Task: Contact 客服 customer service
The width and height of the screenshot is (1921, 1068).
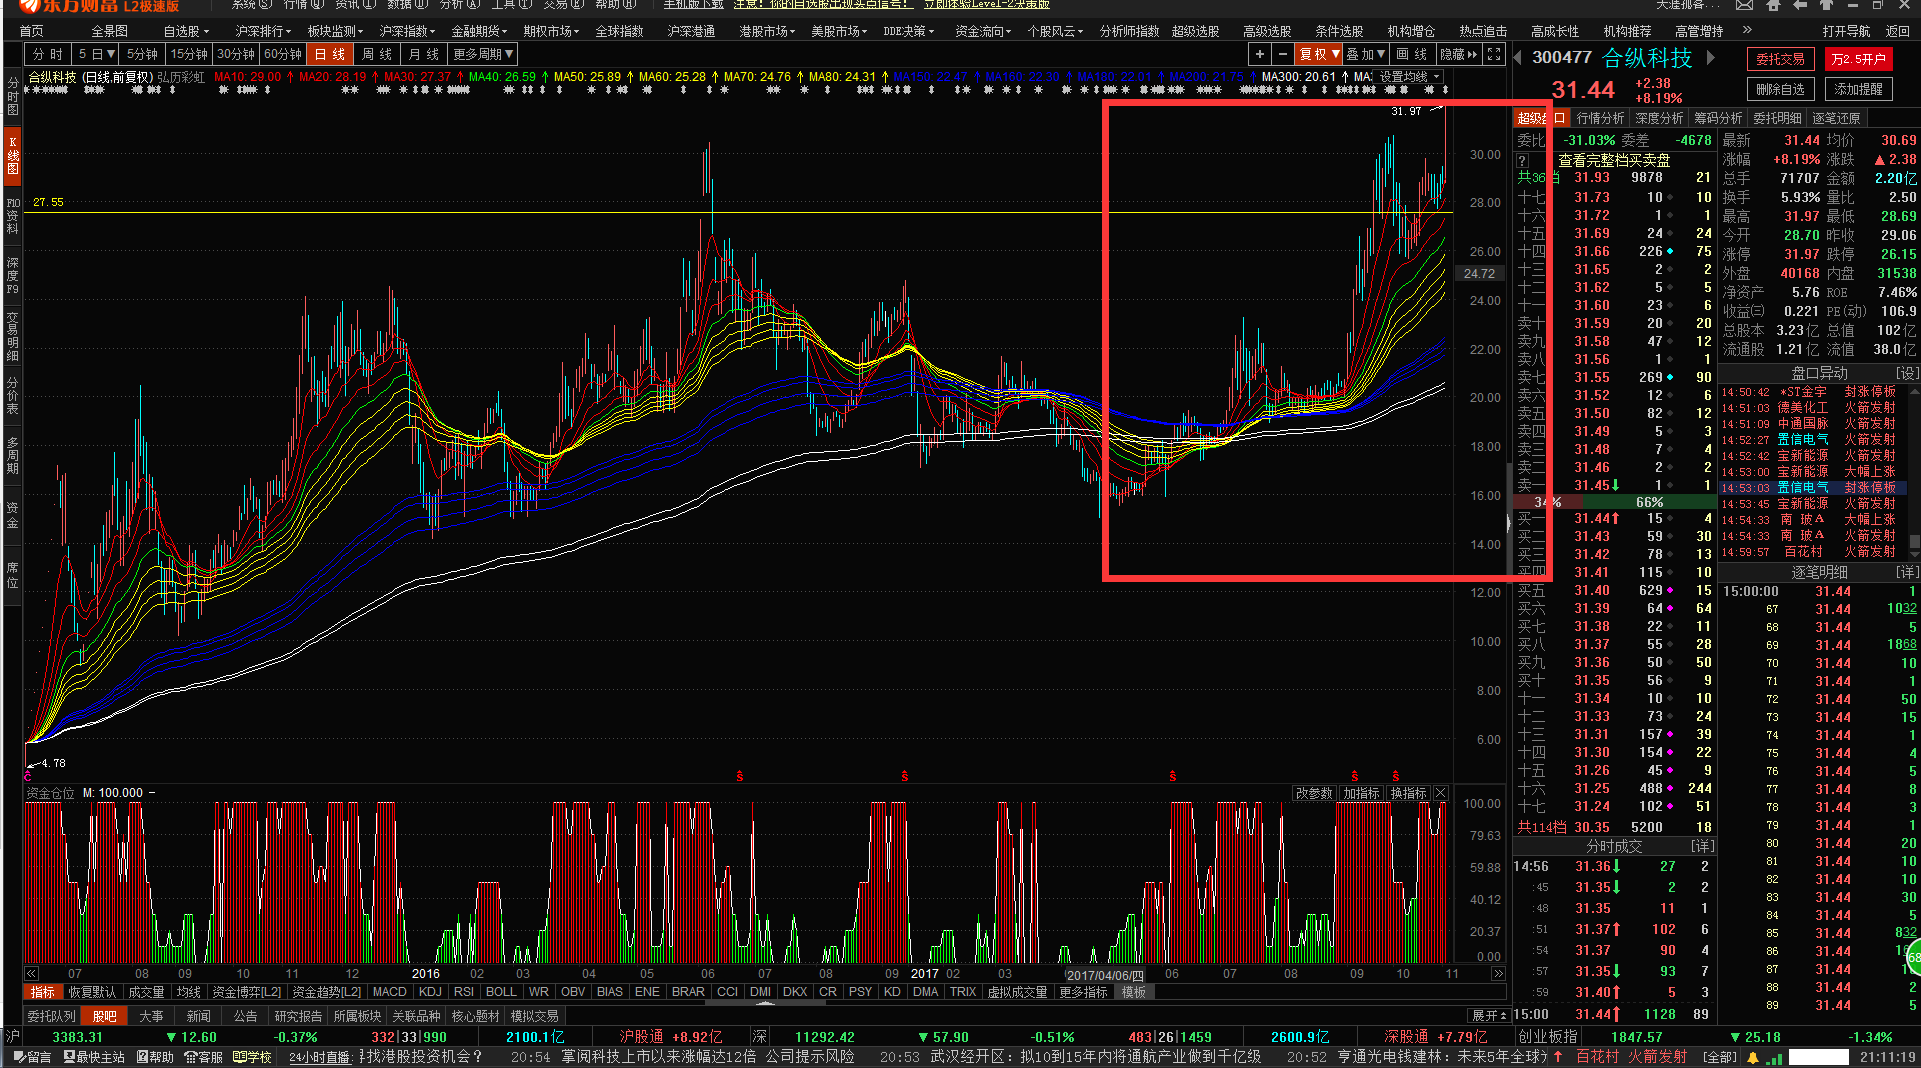Action: 203,1057
